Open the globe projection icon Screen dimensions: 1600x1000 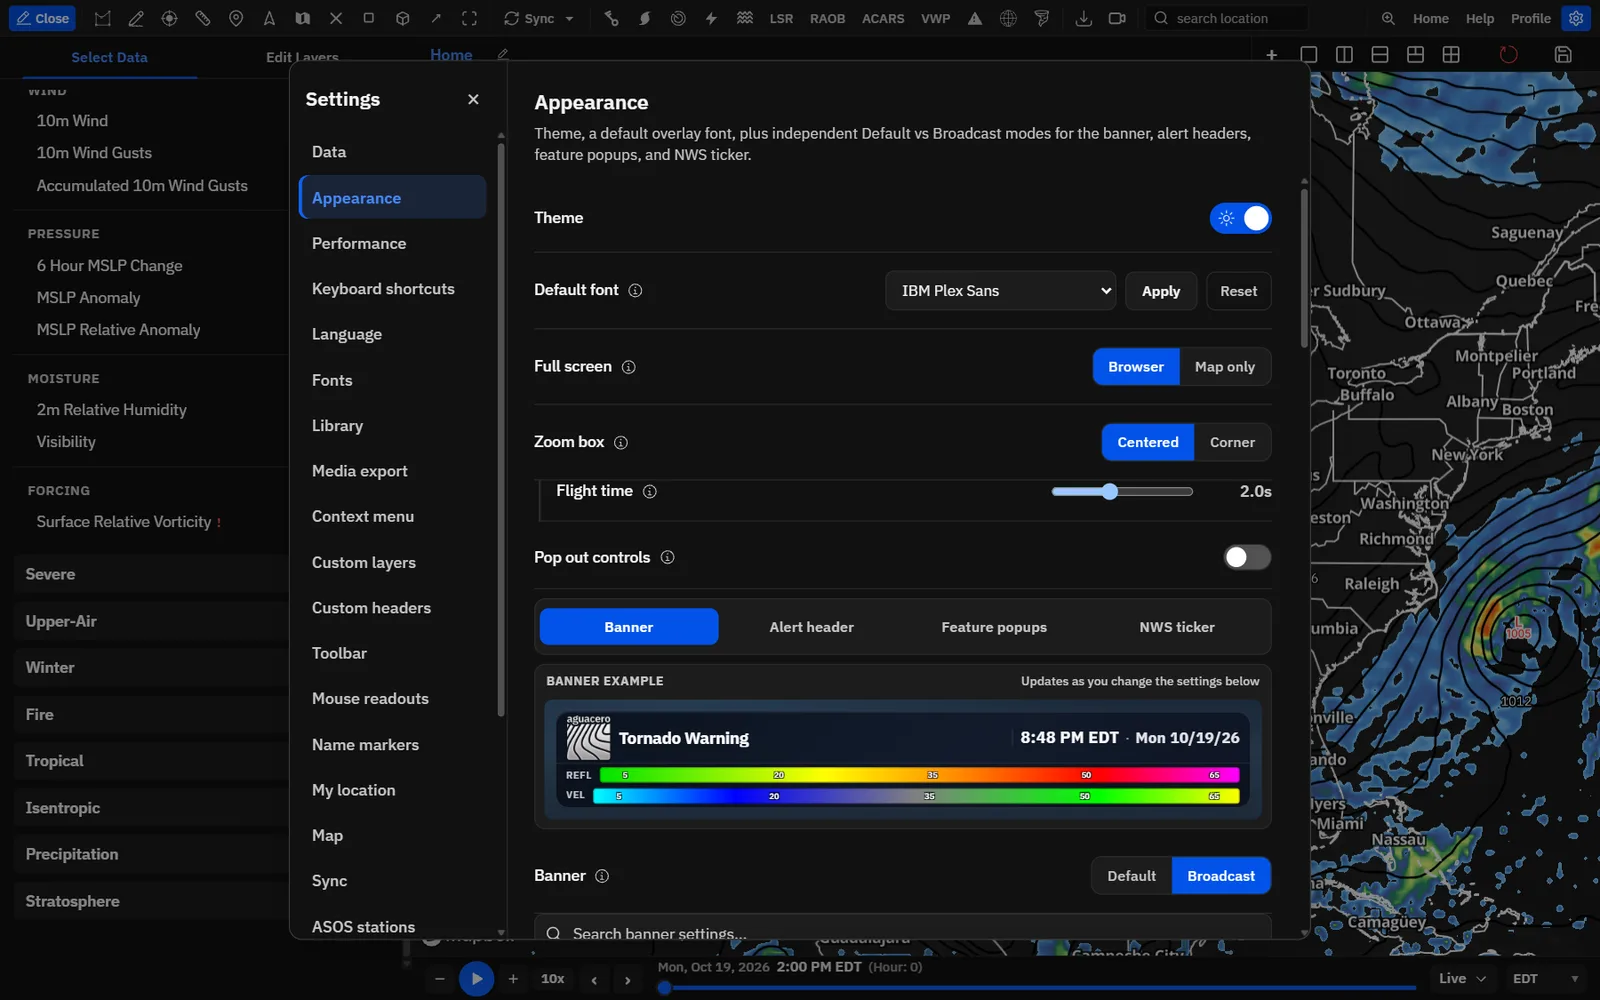click(1008, 18)
